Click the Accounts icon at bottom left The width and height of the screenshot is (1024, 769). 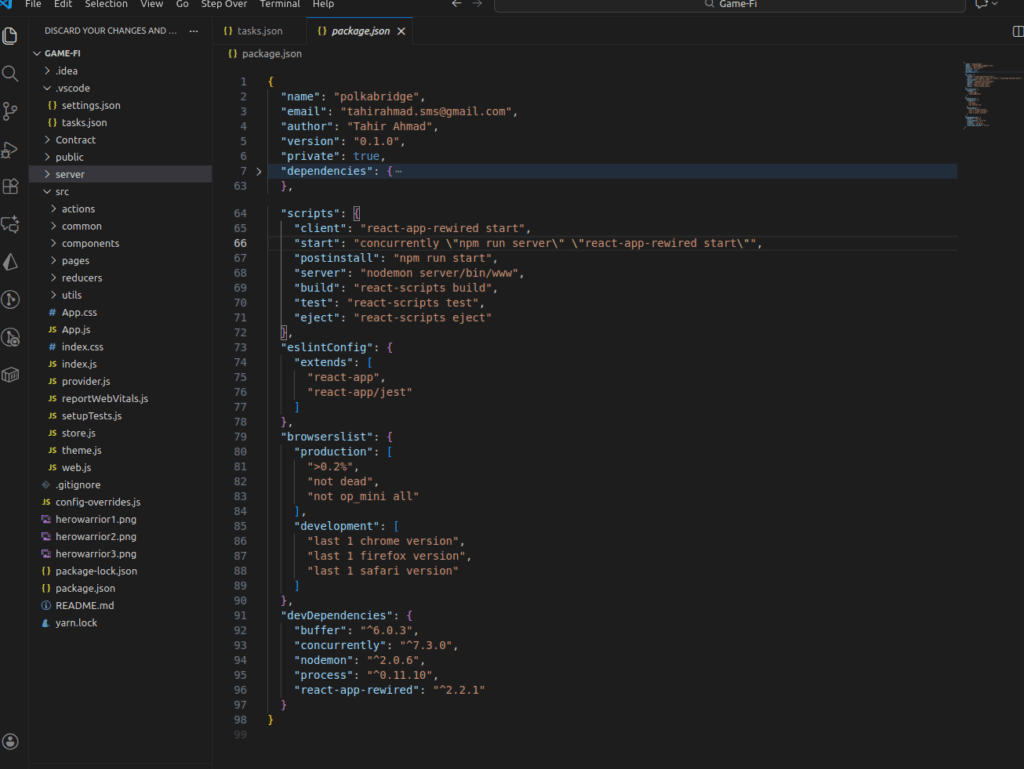(x=11, y=741)
